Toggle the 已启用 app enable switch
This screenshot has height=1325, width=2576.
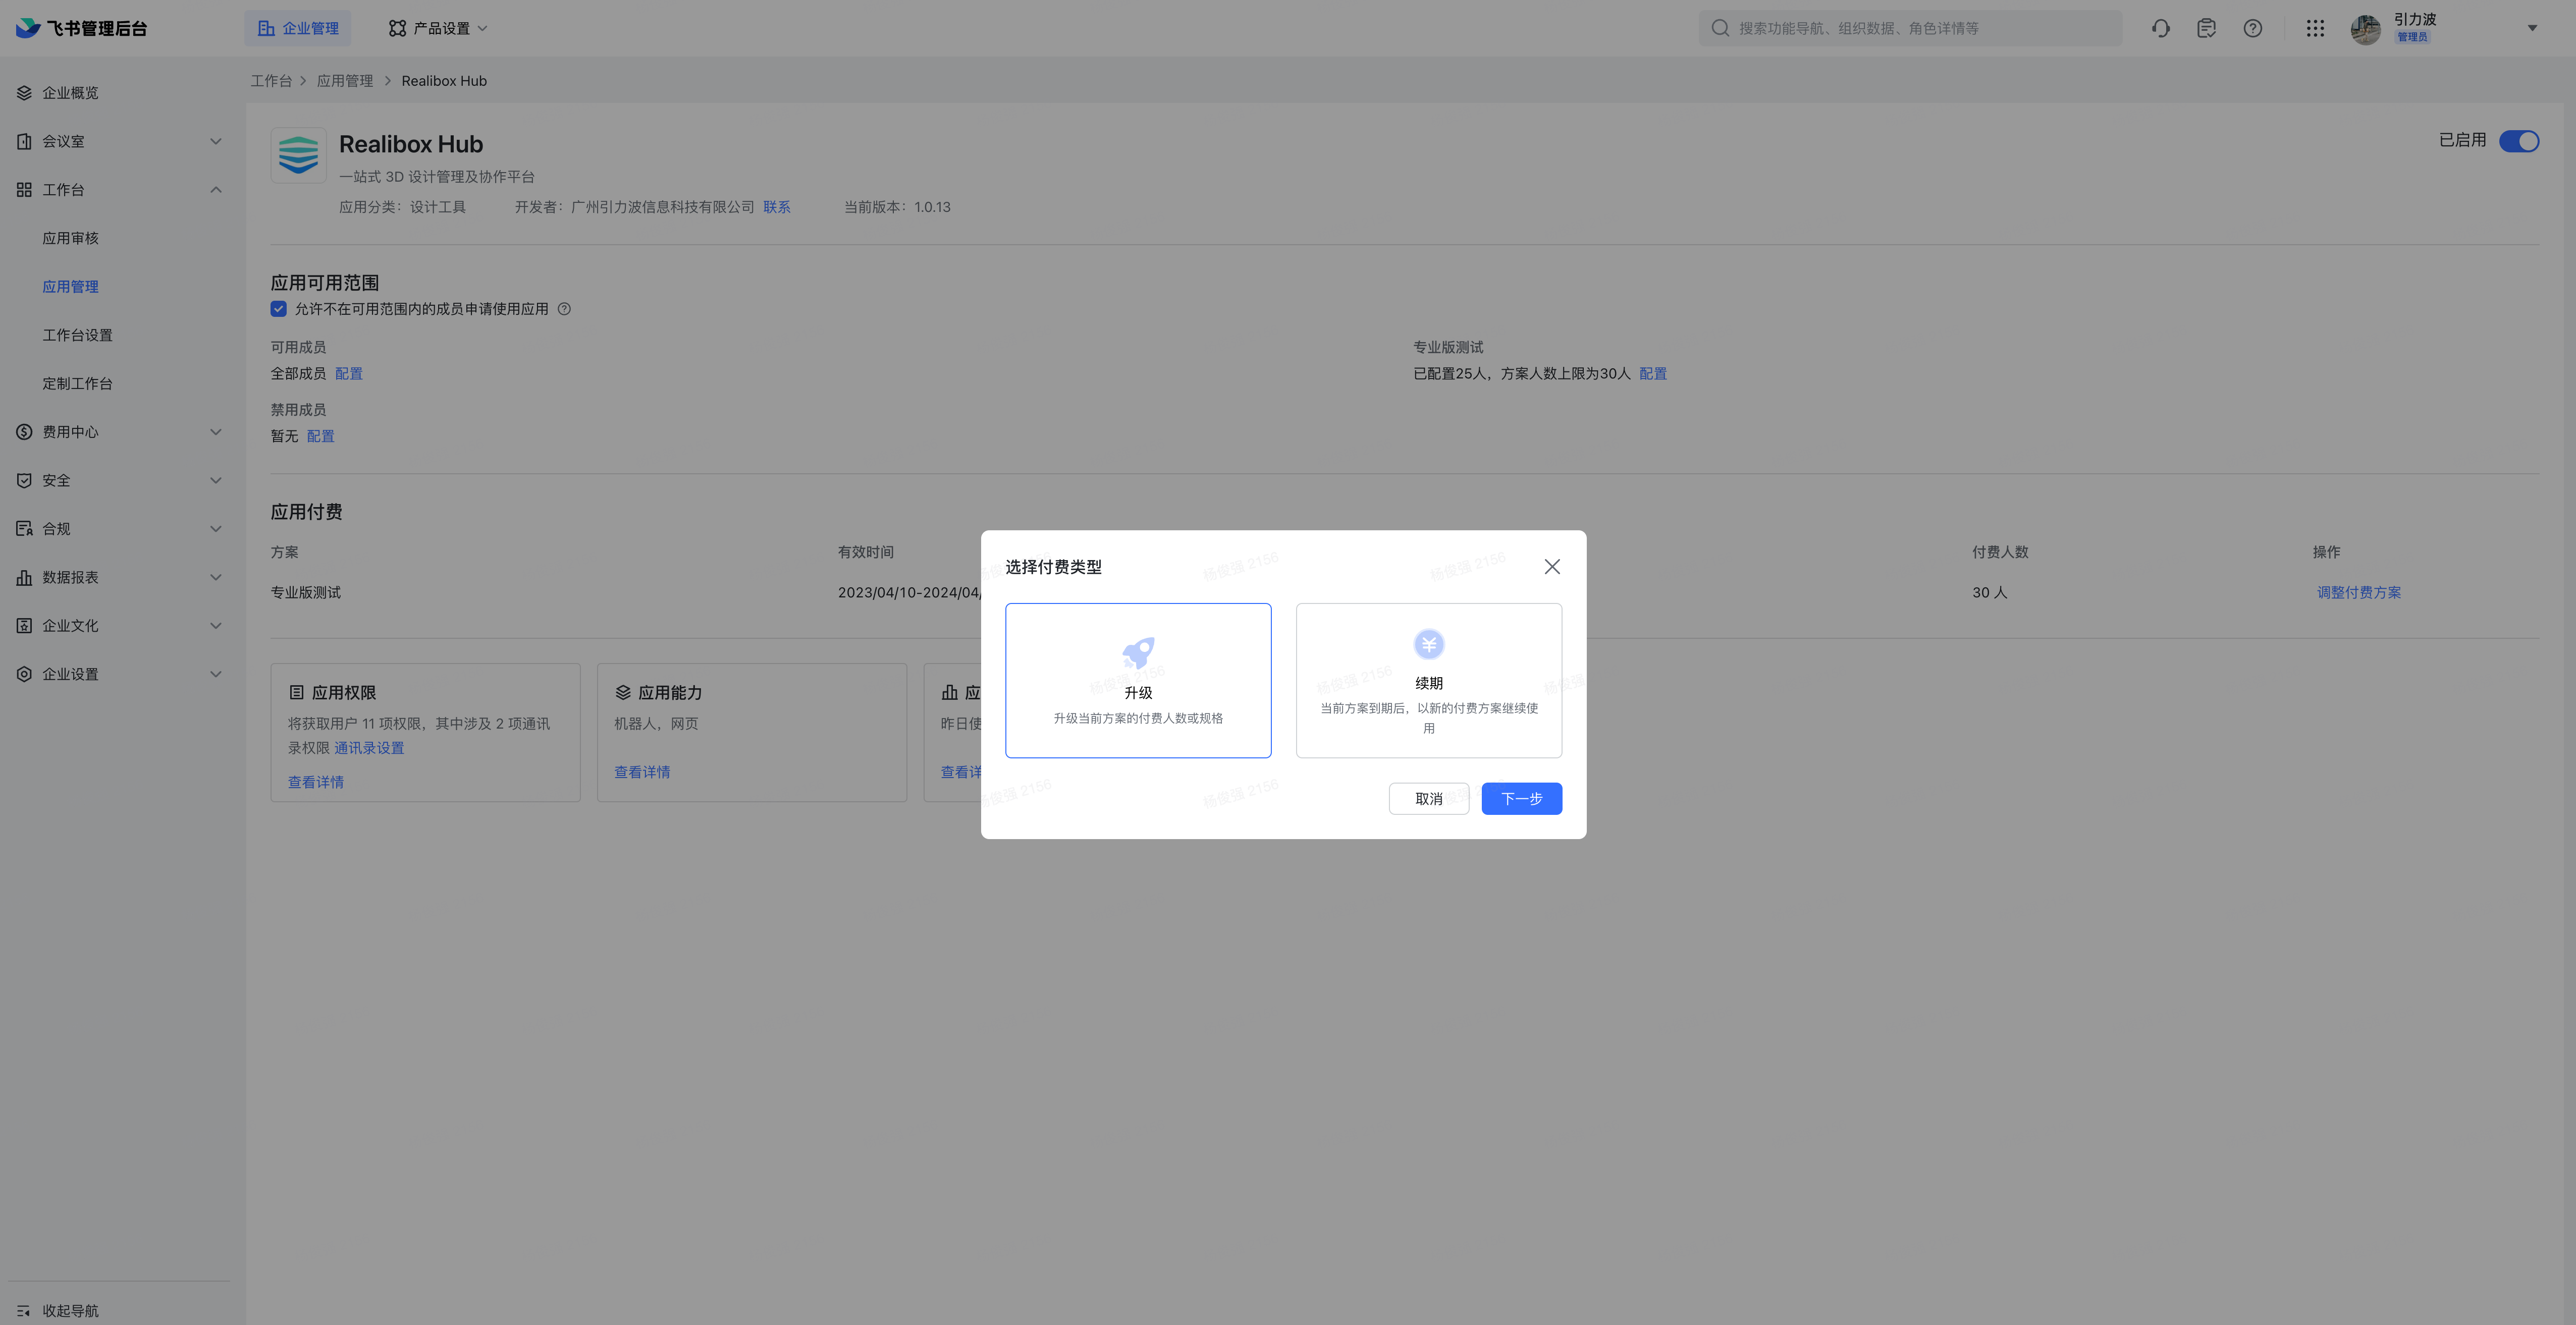coord(2518,141)
